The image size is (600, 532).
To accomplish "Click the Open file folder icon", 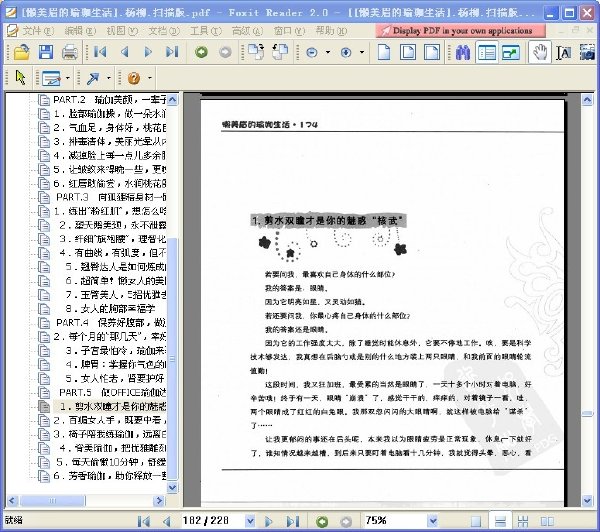I will point(21,52).
